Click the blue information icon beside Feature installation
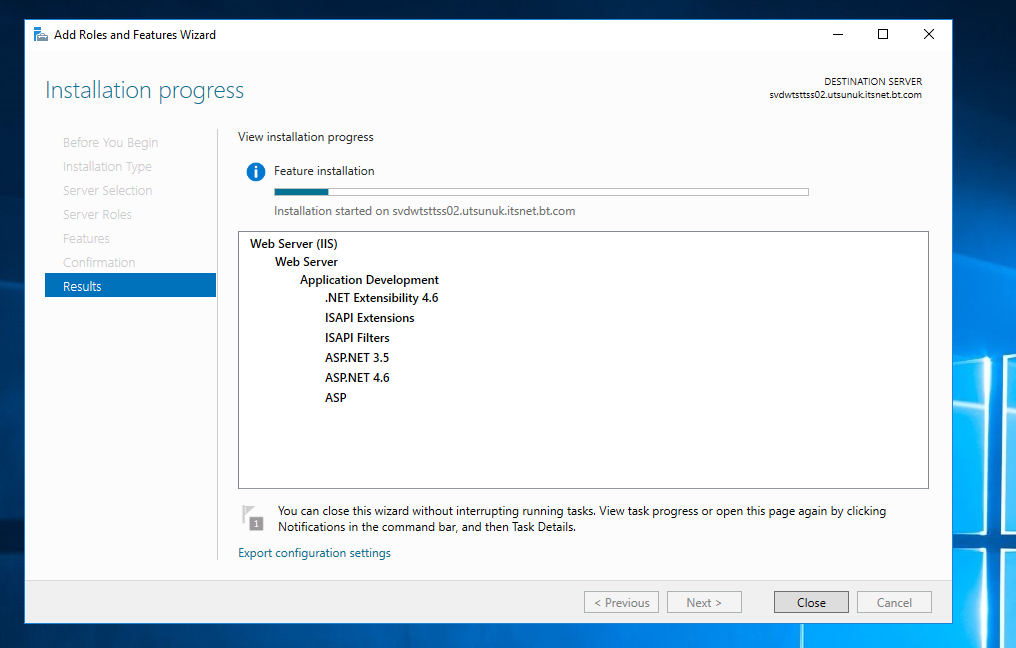 tap(256, 172)
